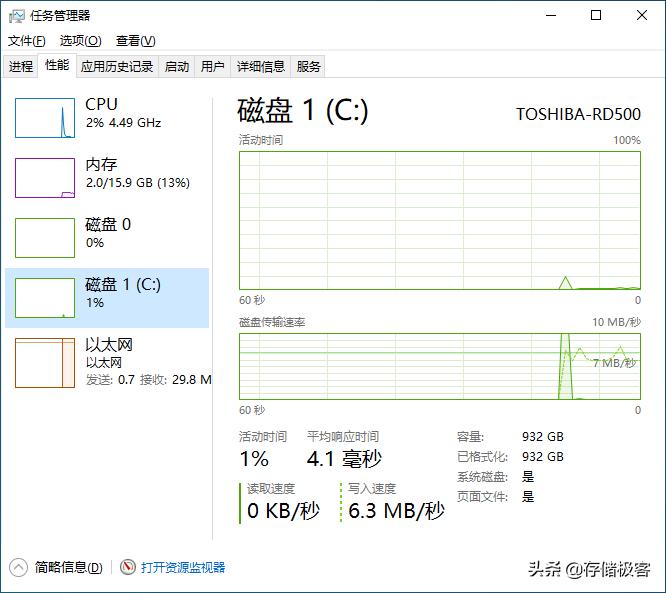Click the 已格式化 932 GB value

[x=542, y=457]
